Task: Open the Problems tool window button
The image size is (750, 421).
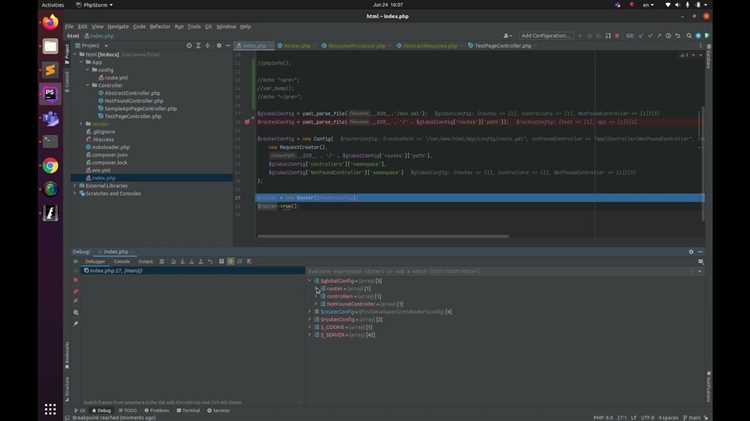Action: pos(157,410)
